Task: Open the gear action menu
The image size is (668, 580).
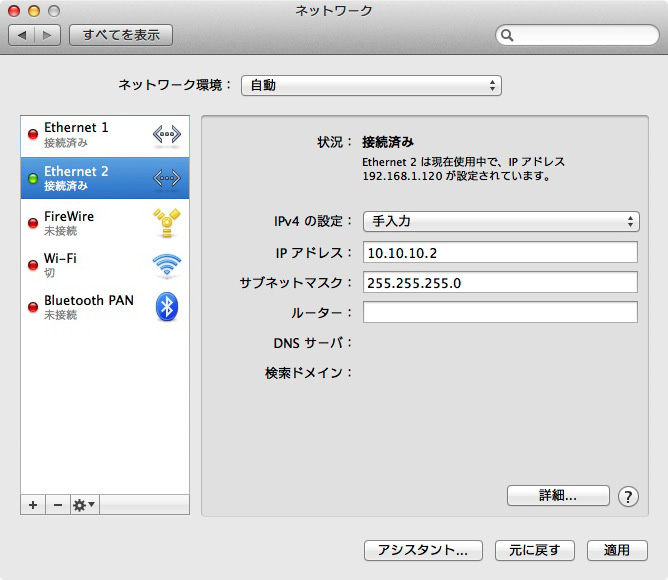Action: point(84,505)
